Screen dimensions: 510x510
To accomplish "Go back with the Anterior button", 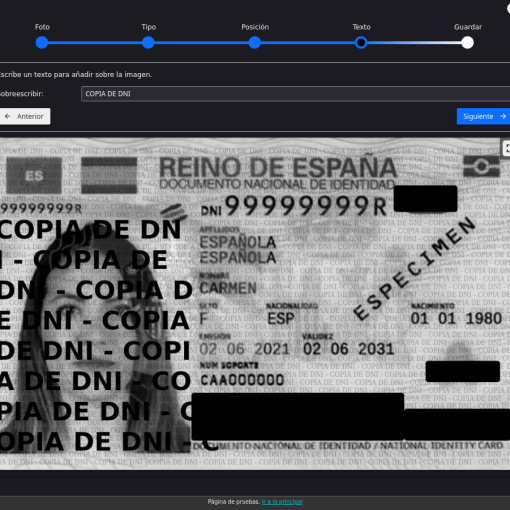I will click(24, 116).
